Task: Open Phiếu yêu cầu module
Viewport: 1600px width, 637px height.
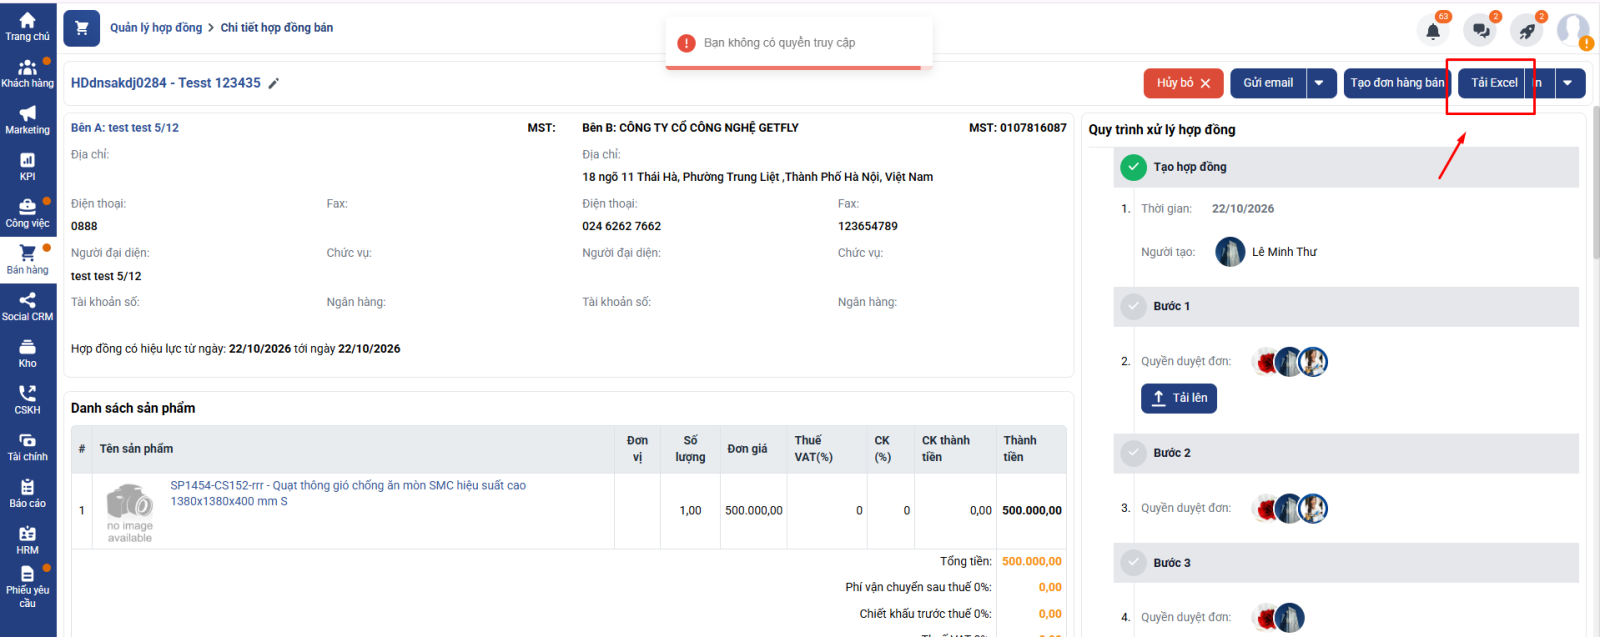Action: point(27,587)
